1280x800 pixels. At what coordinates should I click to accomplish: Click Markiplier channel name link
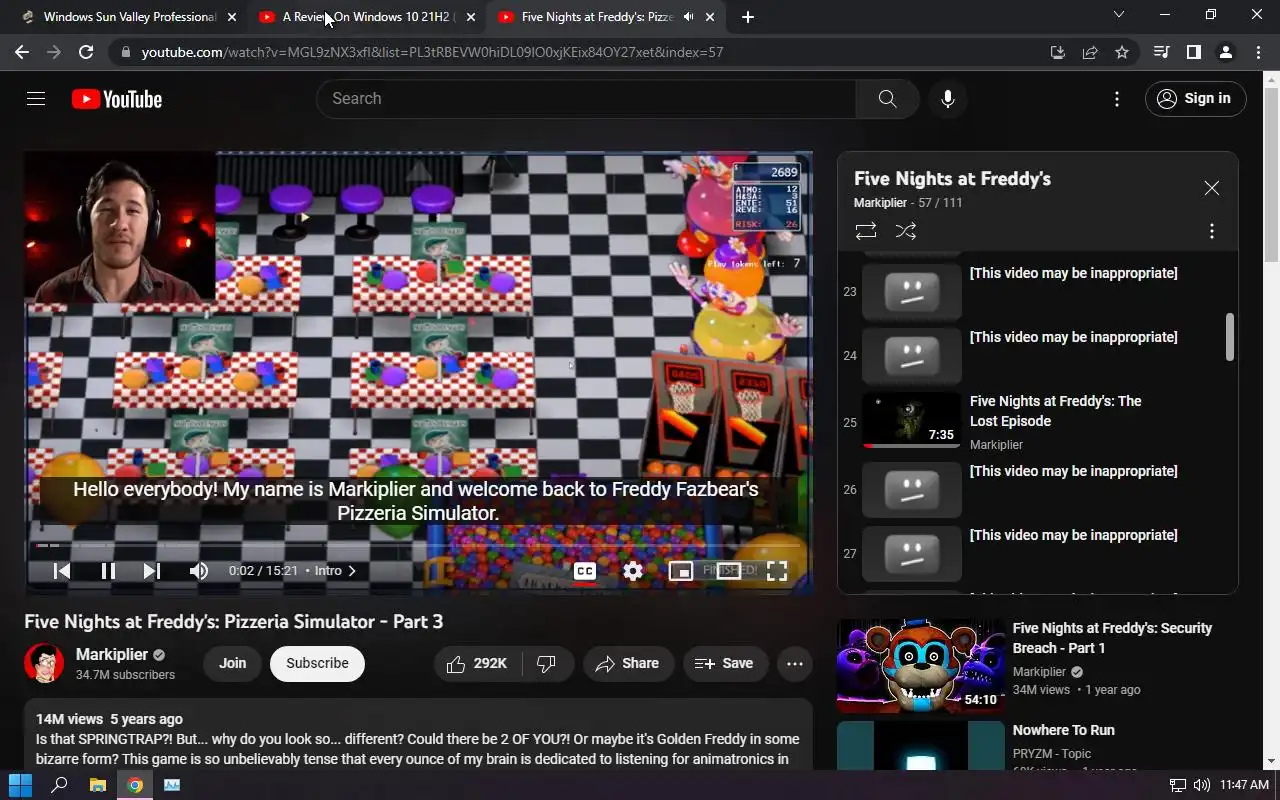point(112,655)
